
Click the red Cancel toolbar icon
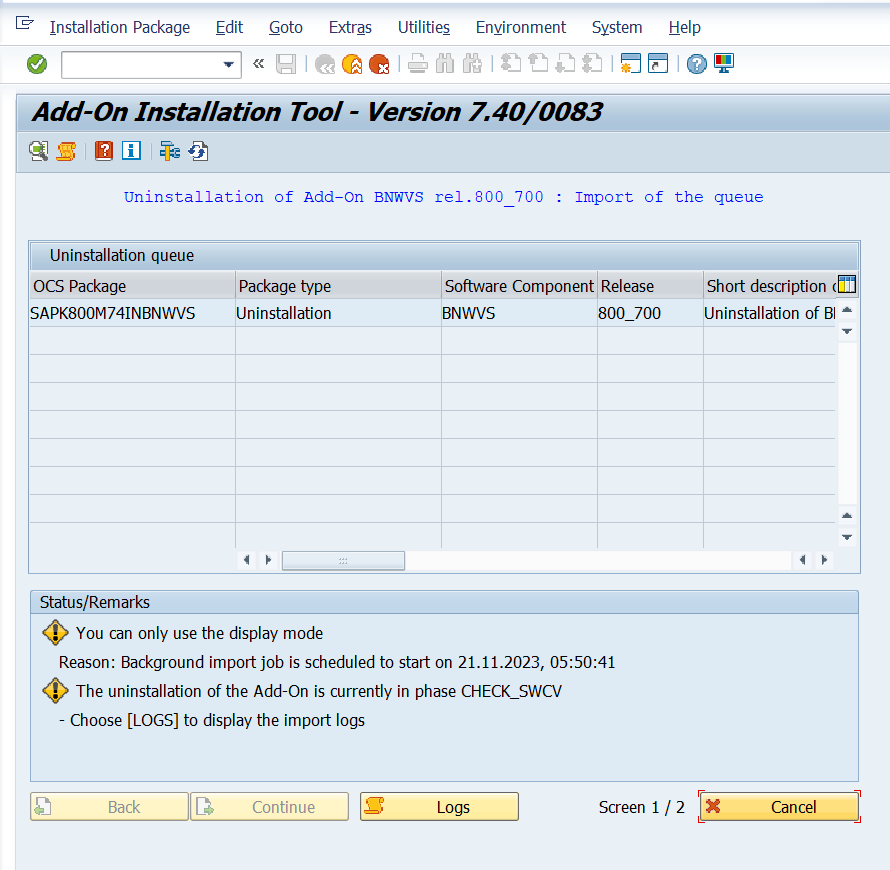[x=379, y=65]
